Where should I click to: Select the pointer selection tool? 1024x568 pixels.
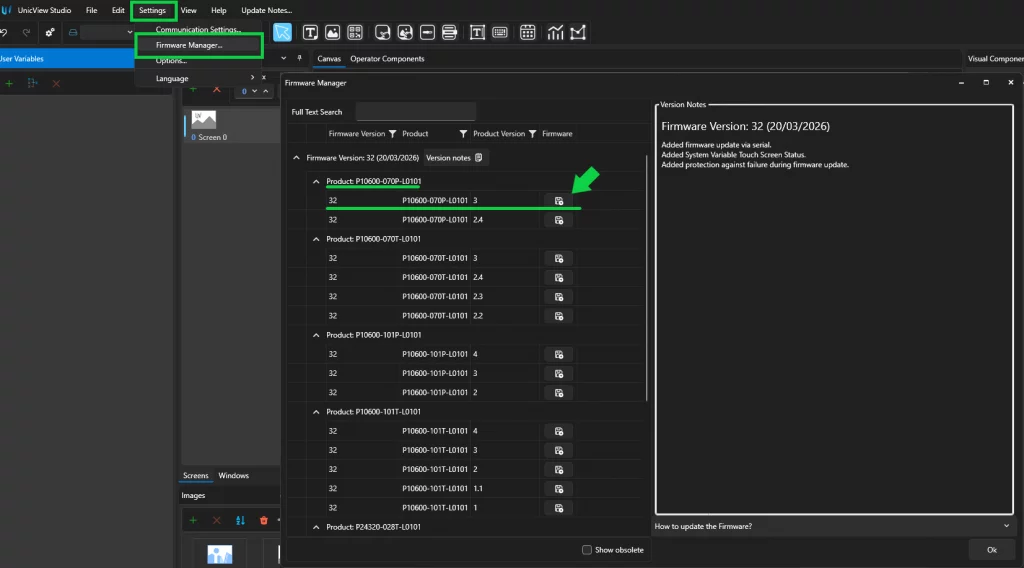click(x=282, y=32)
